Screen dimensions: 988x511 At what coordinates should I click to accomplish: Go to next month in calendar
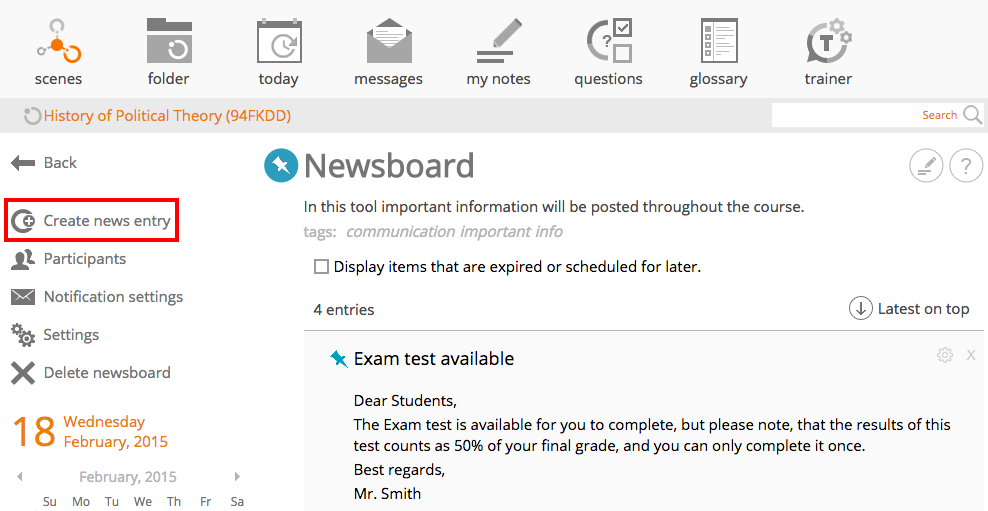(237, 477)
